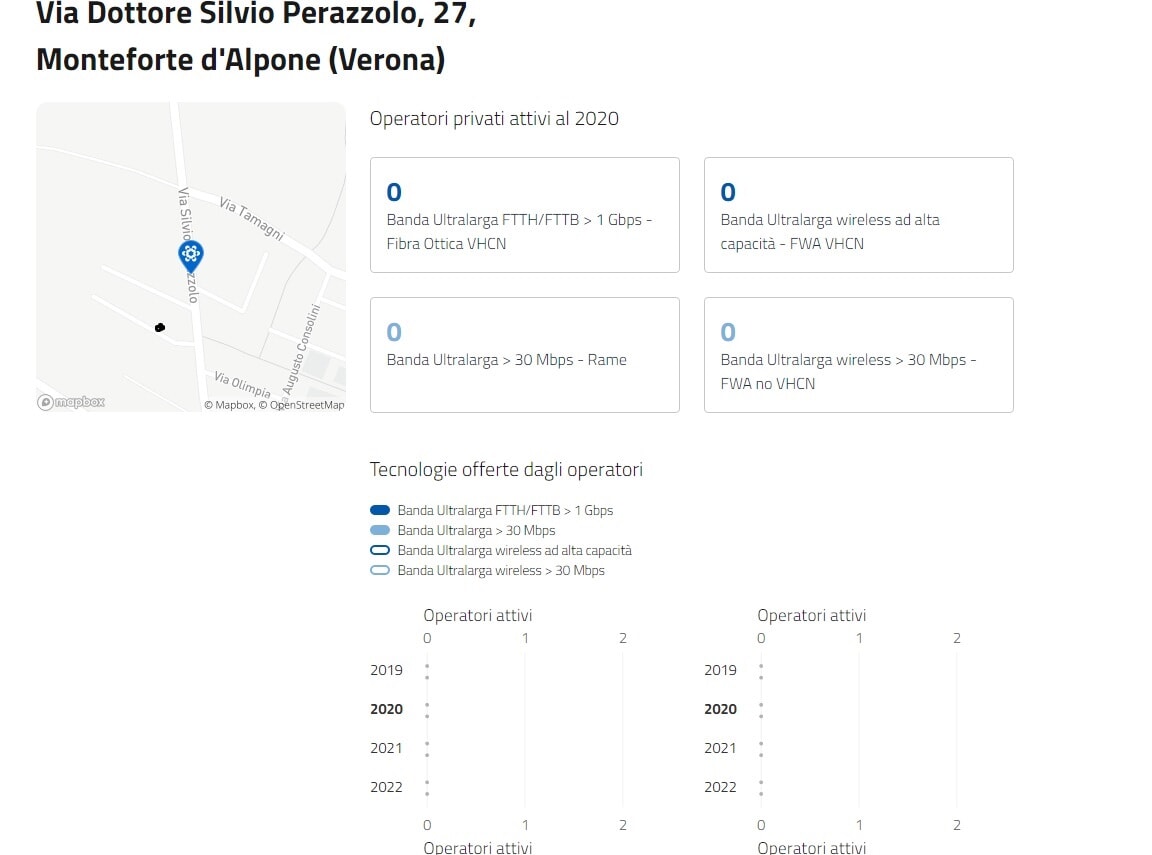Select the 'FWA no VHCN' card
The image size is (1152, 855).
point(858,355)
